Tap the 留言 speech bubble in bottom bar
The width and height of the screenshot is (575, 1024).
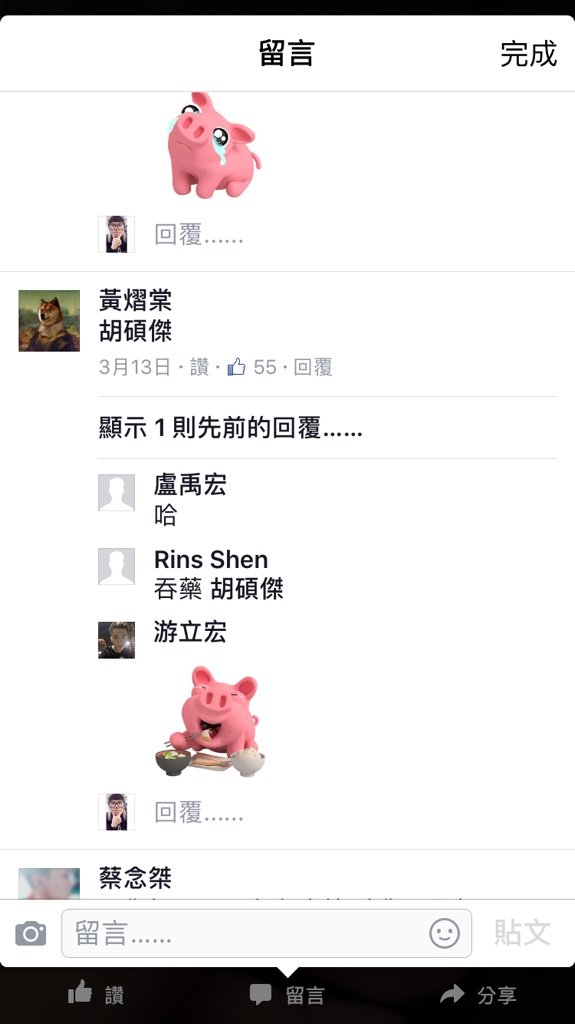[x=261, y=995]
